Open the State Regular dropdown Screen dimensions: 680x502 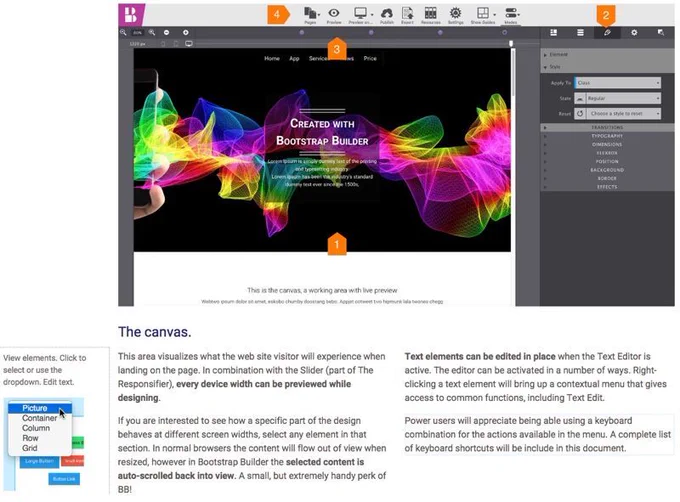pos(623,98)
